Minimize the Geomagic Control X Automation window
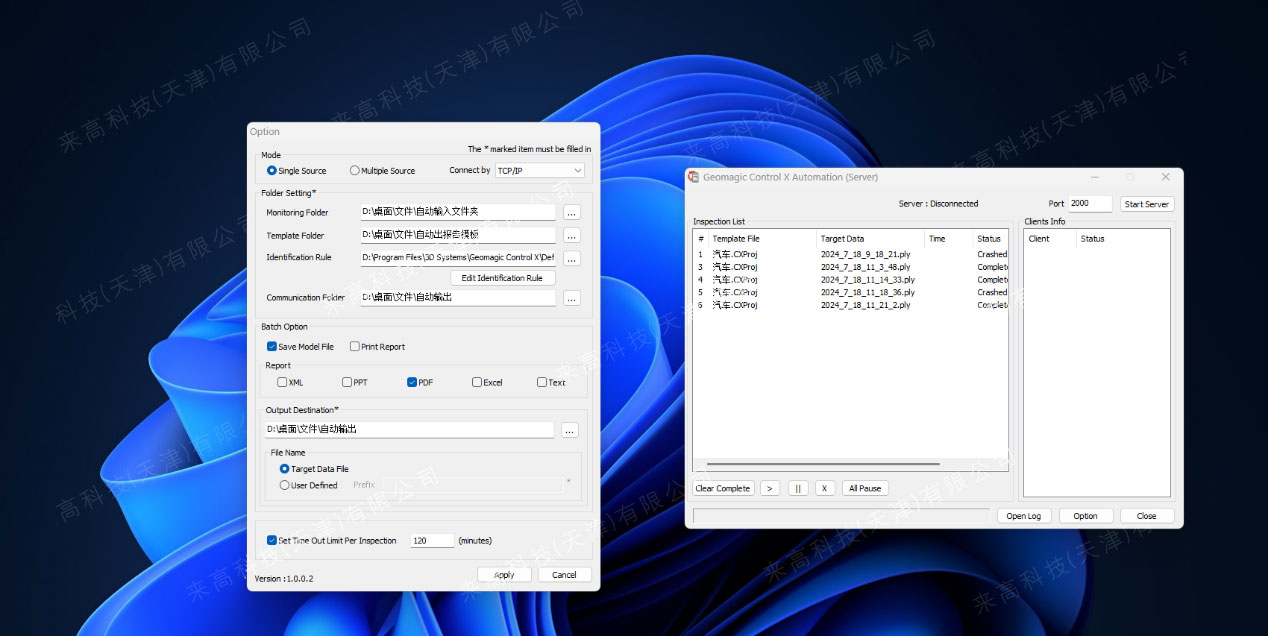 [x=1095, y=177]
